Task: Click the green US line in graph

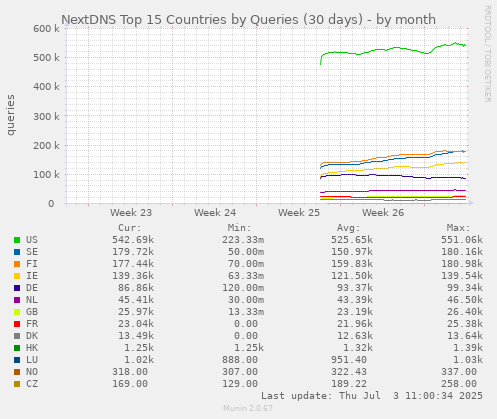Action: [393, 48]
